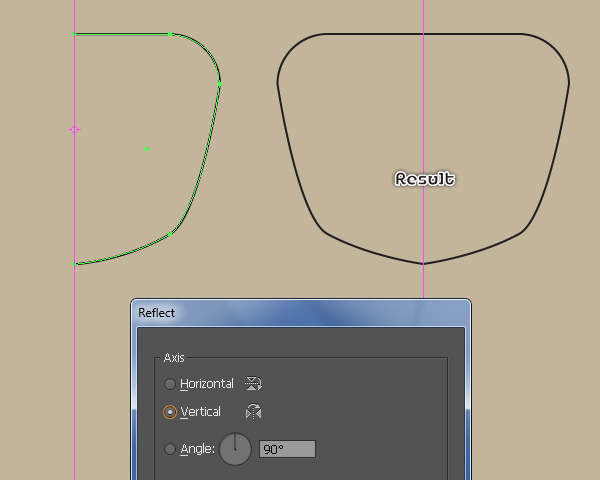Click the angle dial control
Image resolution: width=600 pixels, height=480 pixels.
(x=235, y=449)
